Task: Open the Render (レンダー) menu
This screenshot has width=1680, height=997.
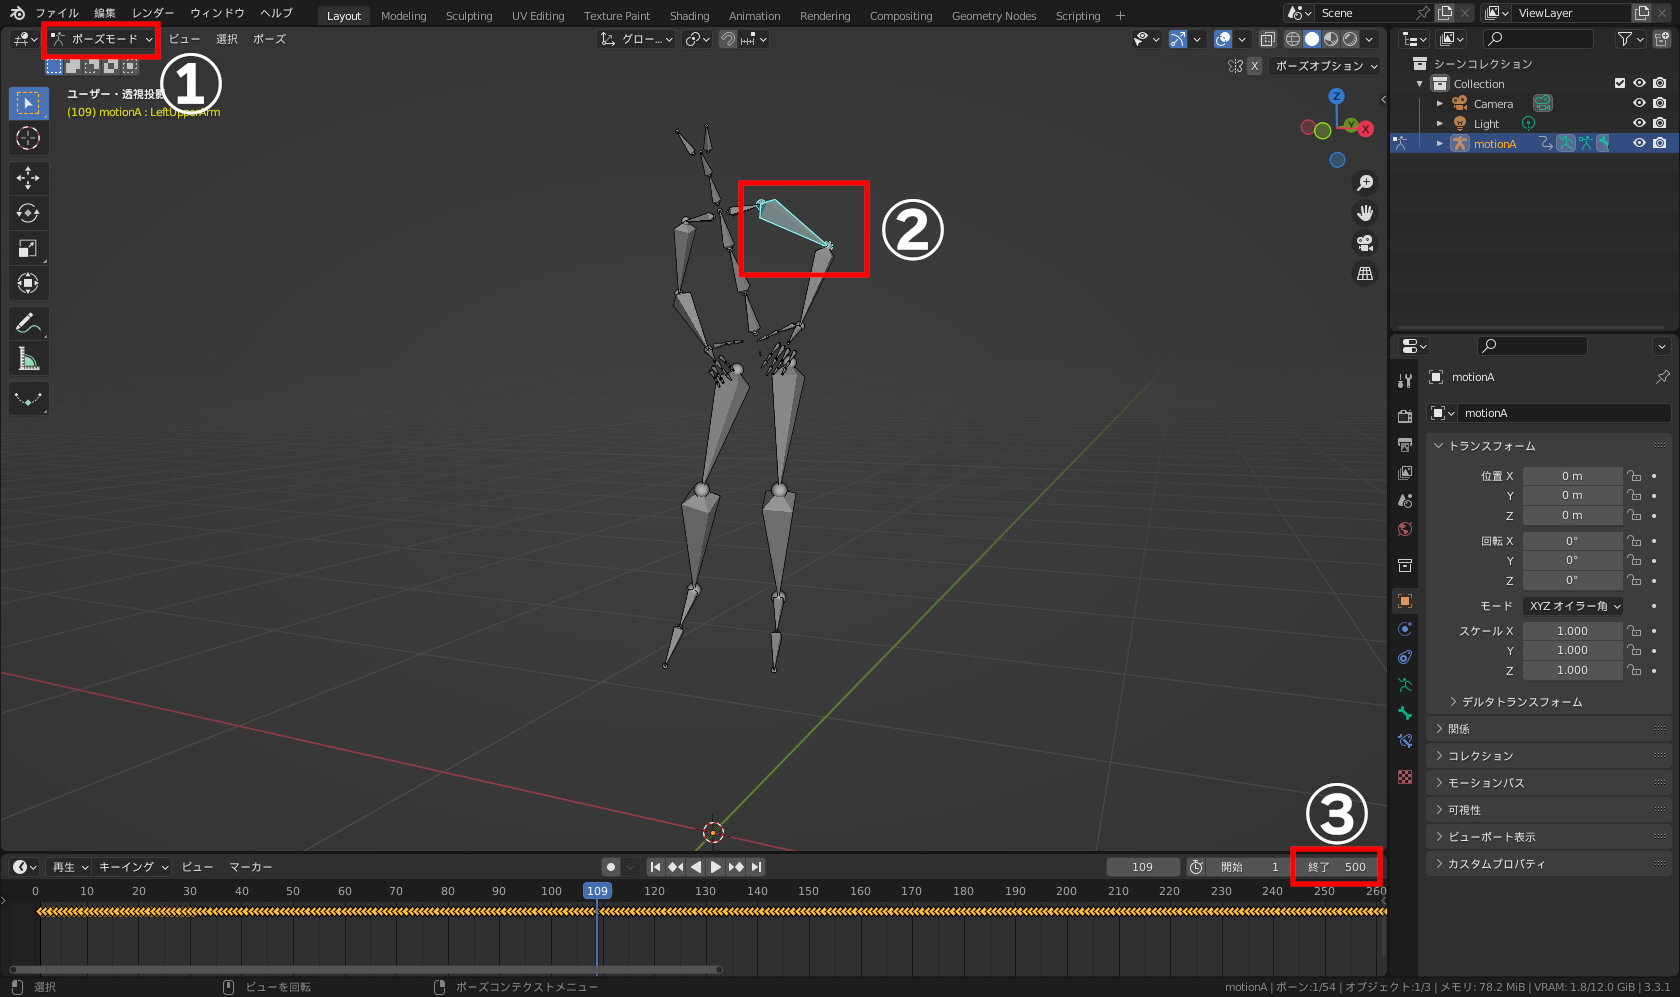Action: click(x=153, y=13)
